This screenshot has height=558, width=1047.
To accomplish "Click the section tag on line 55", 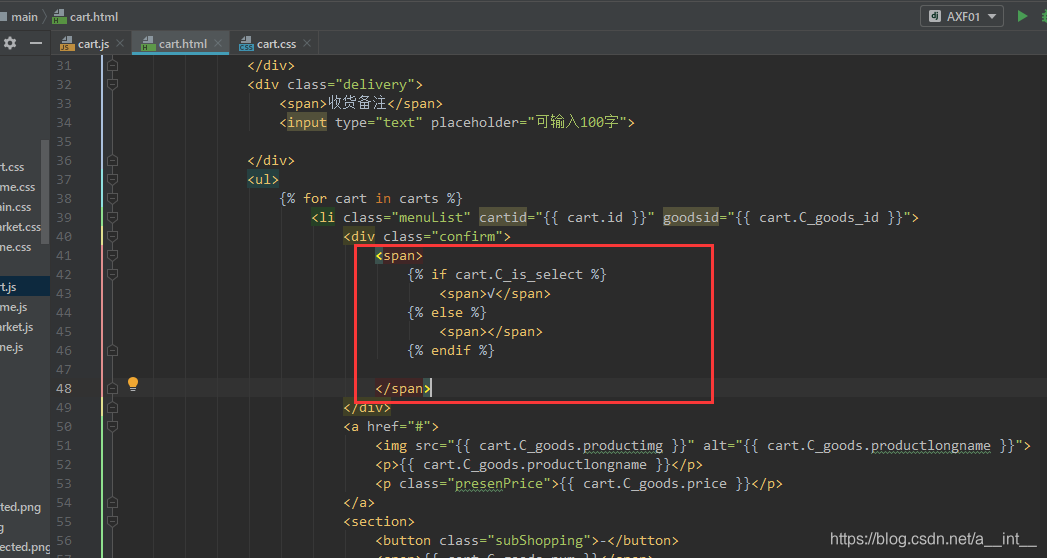I will point(379,521).
